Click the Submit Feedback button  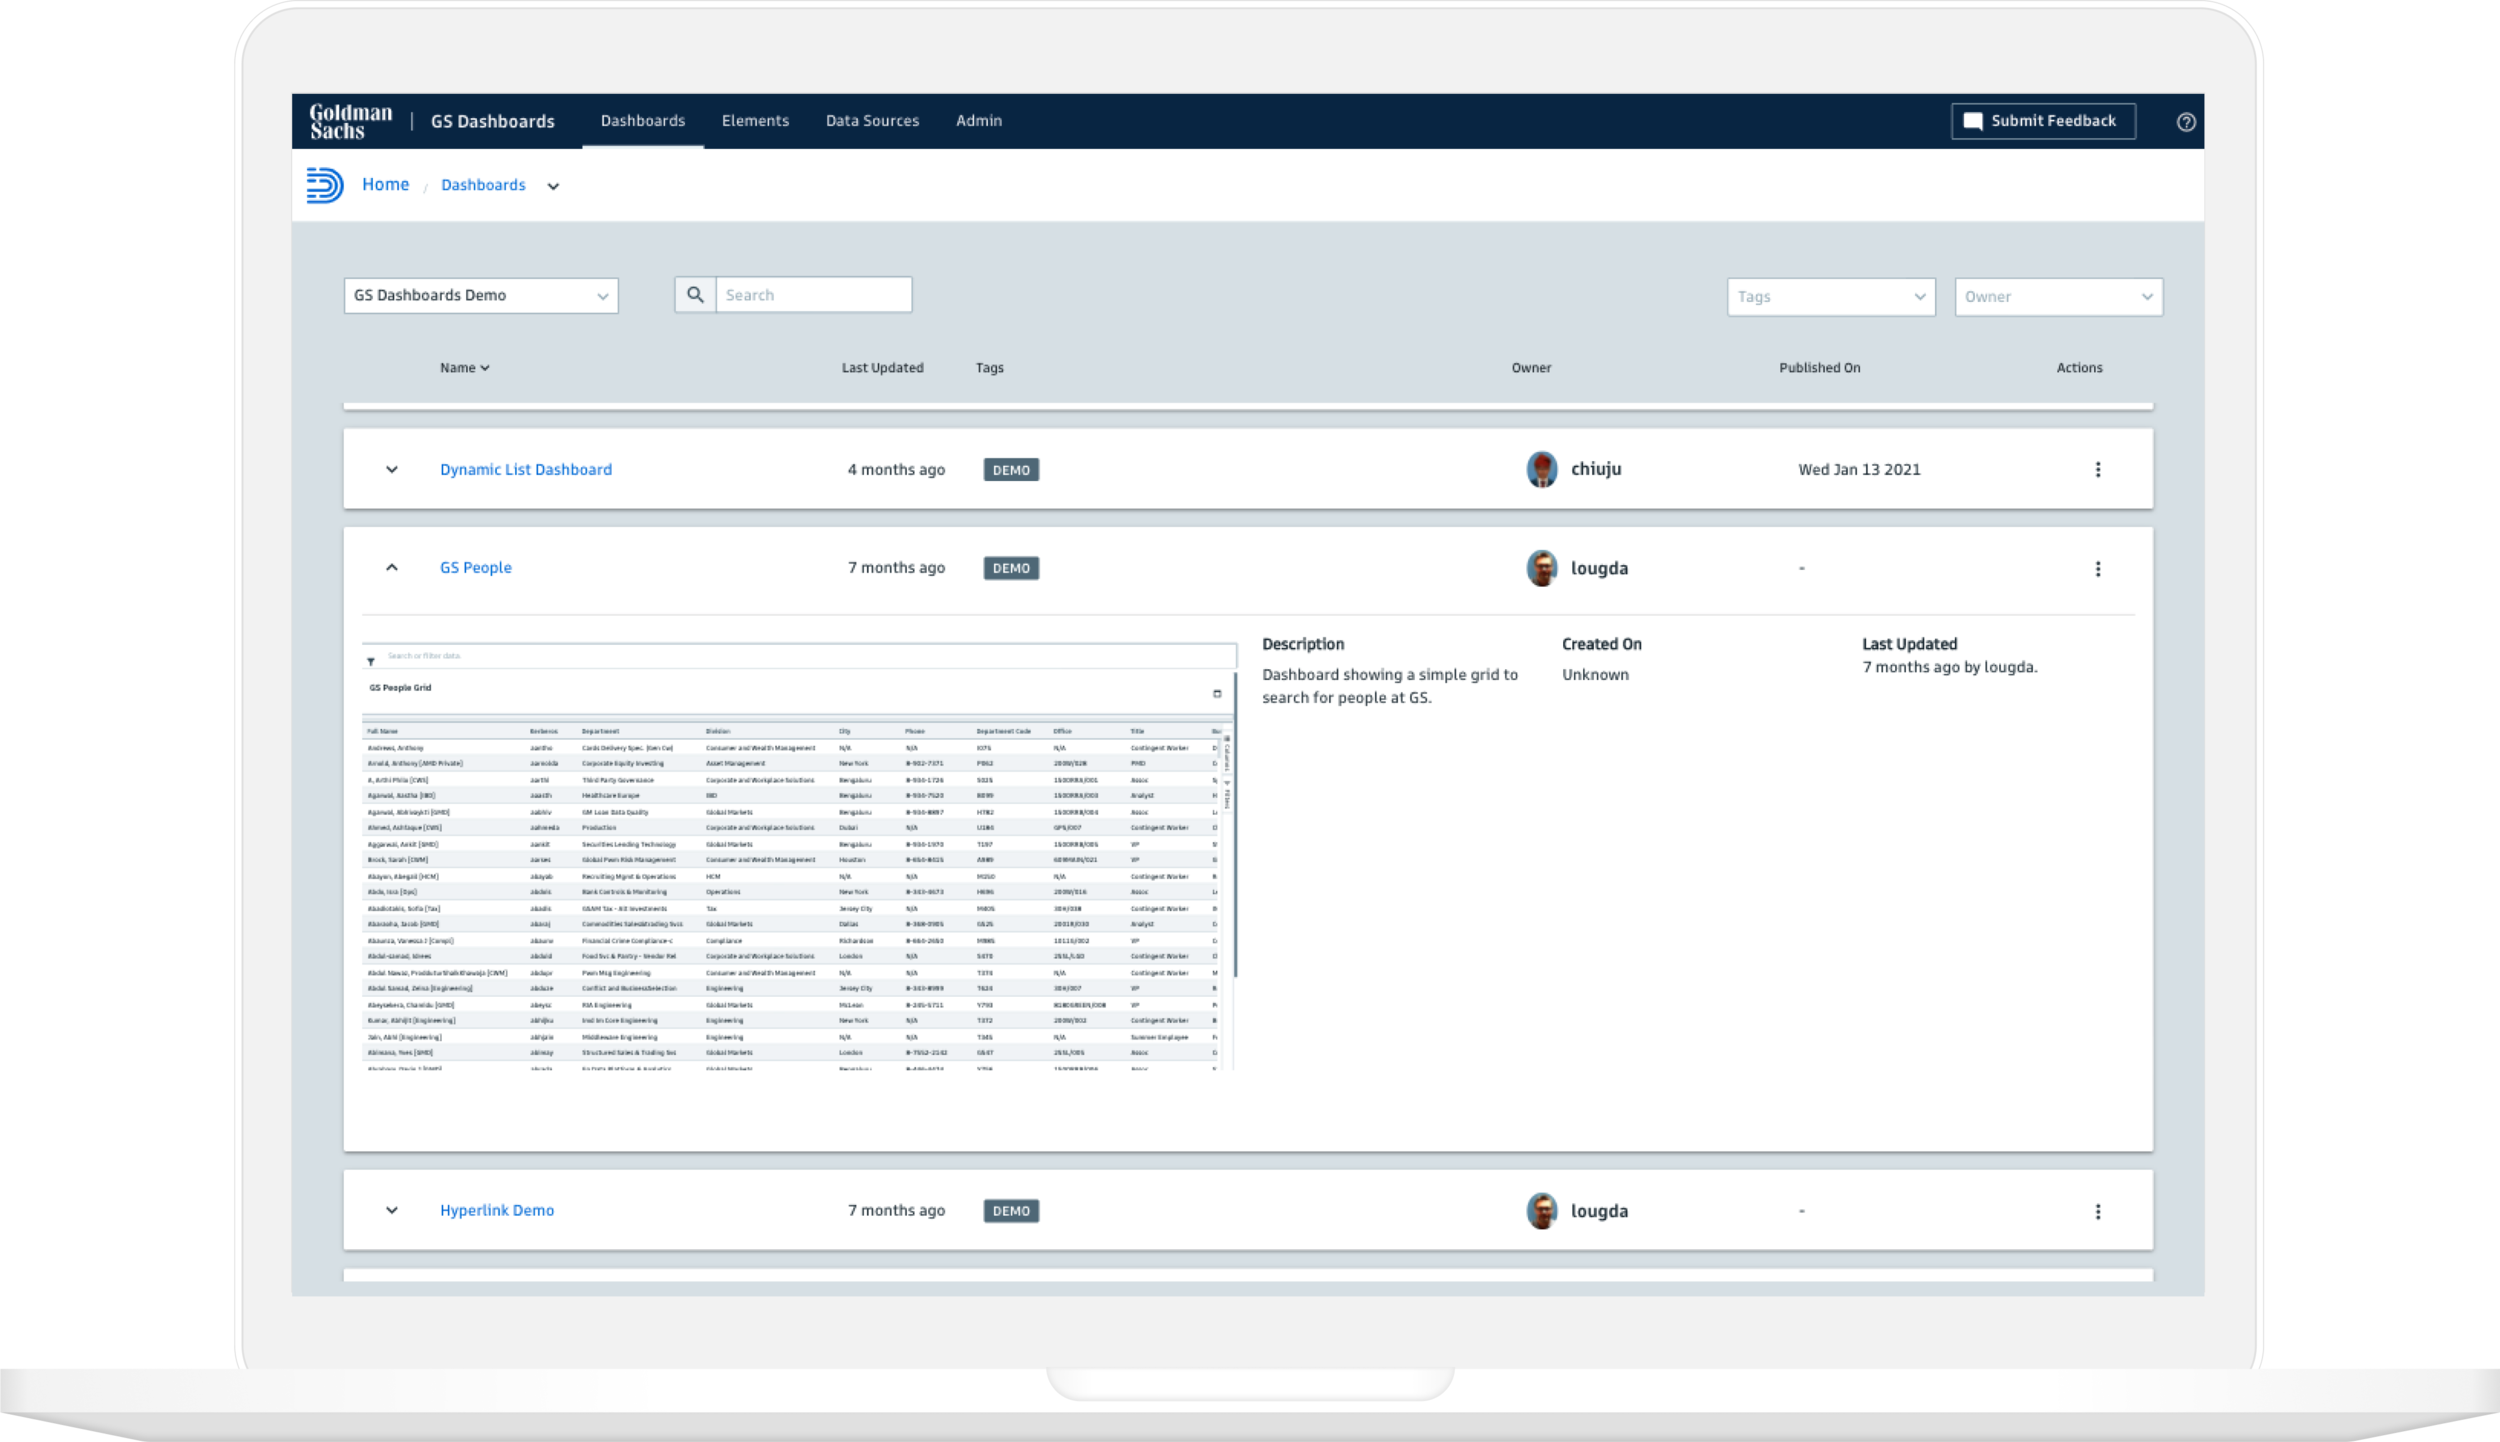click(2043, 120)
